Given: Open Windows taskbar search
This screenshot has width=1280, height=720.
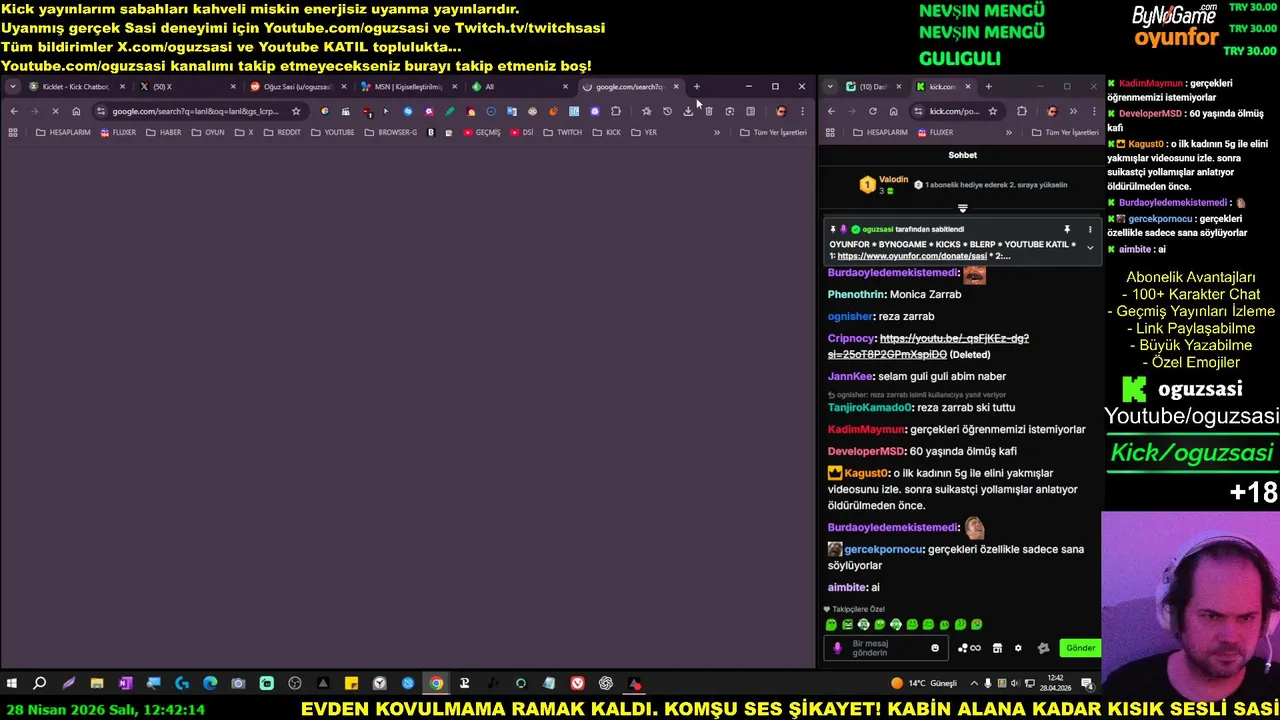Looking at the screenshot, I should click(40, 684).
